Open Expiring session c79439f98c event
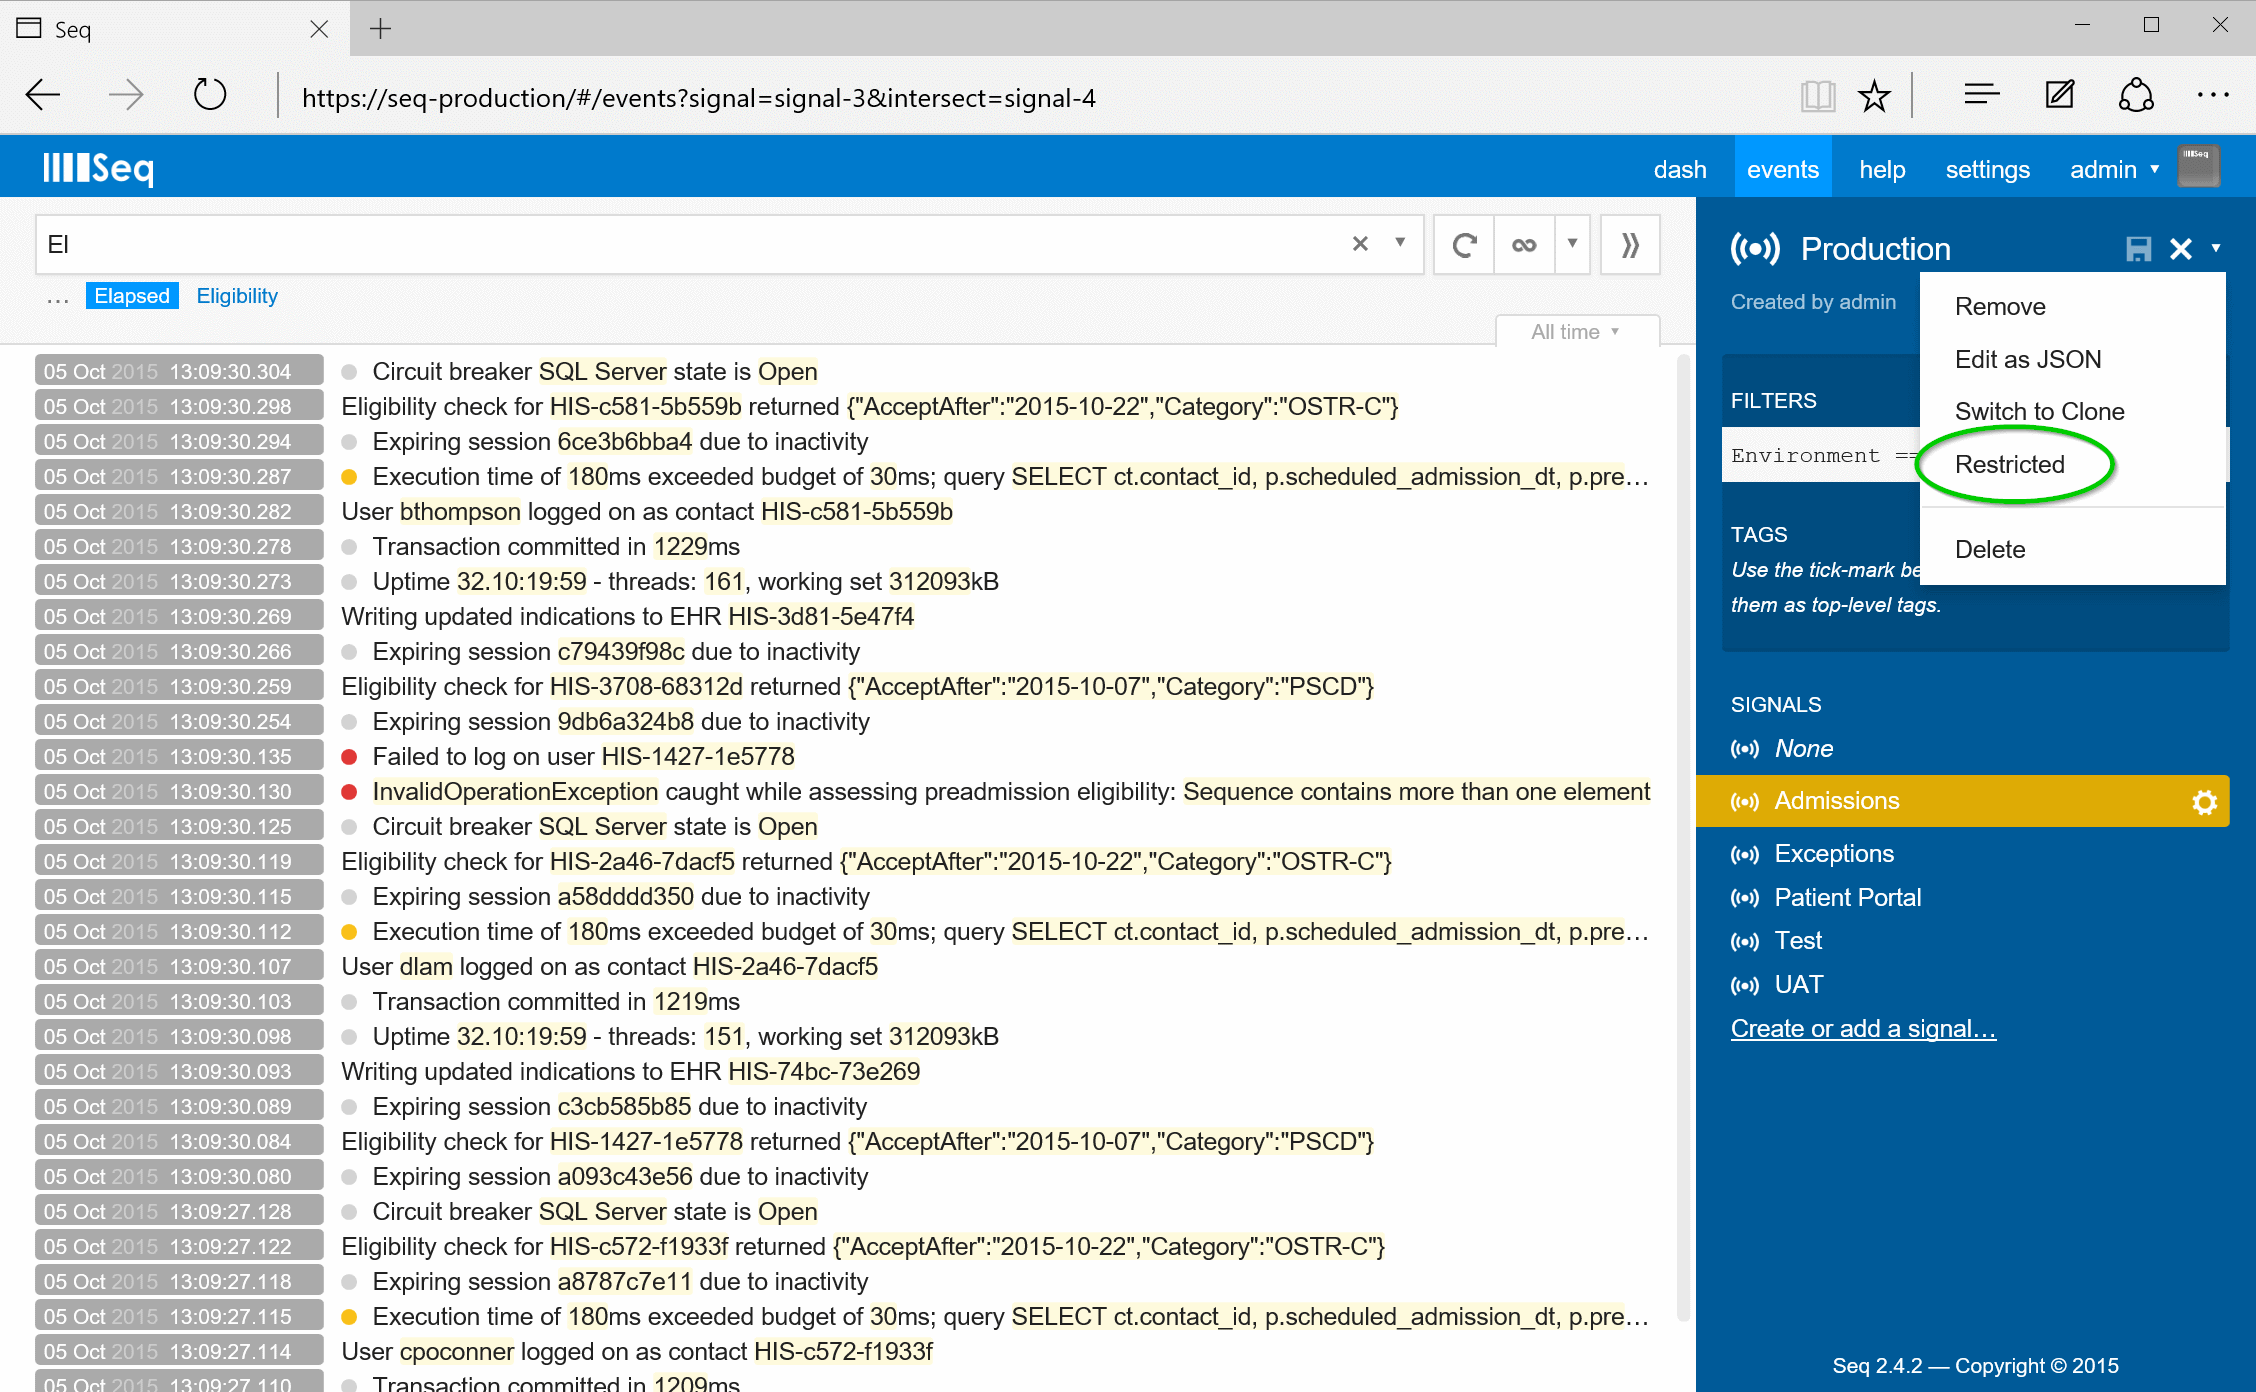Image resolution: width=2256 pixels, height=1392 pixels. pos(616,652)
